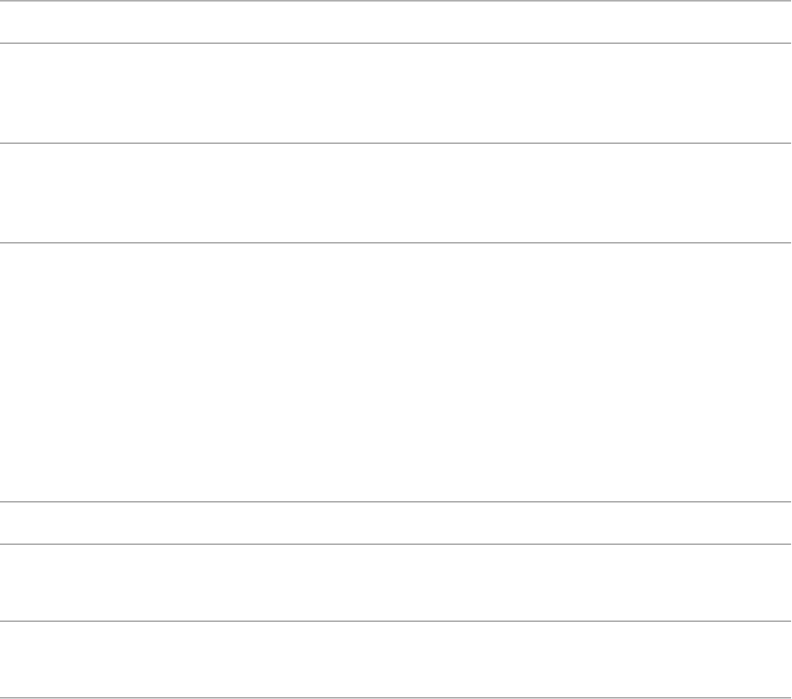Select the sixth row in the list
The image size is (792, 699).
395,583
